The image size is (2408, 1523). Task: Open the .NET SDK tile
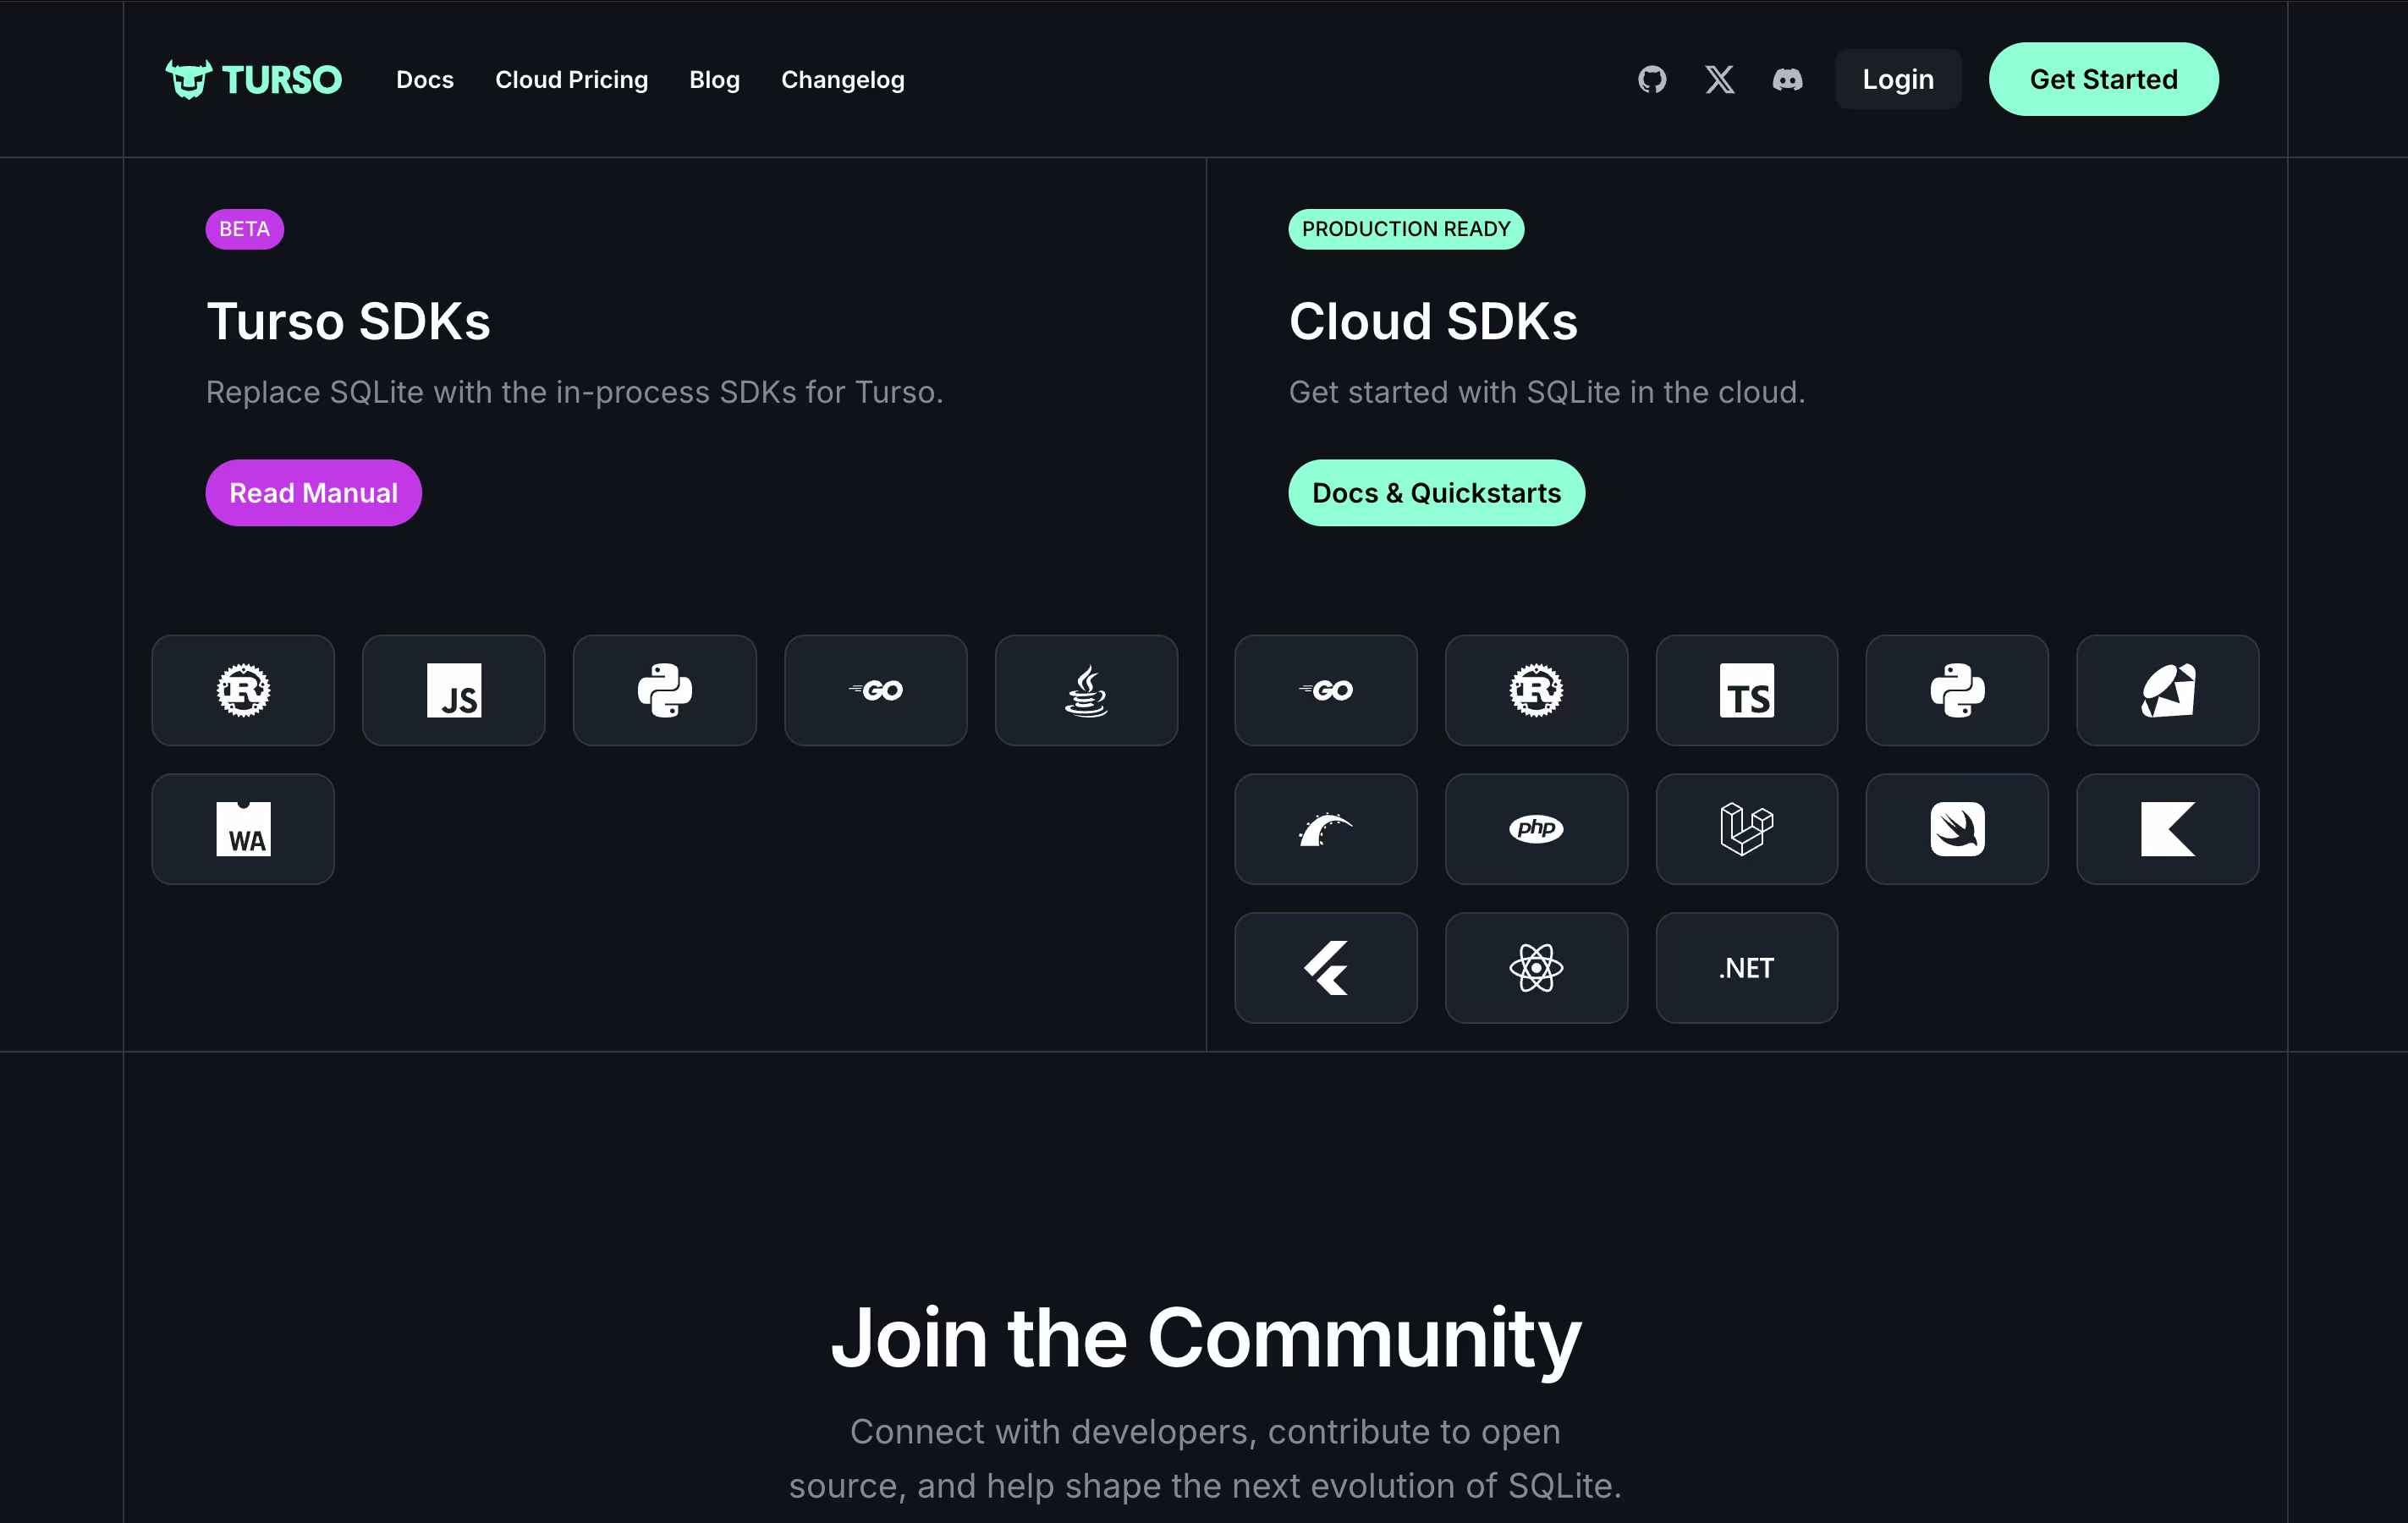coord(1746,968)
